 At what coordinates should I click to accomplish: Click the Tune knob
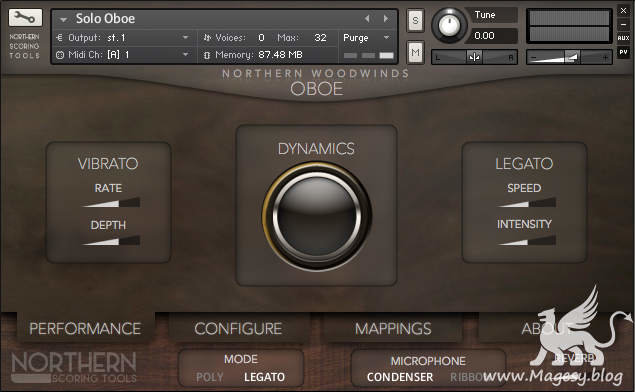[449, 25]
